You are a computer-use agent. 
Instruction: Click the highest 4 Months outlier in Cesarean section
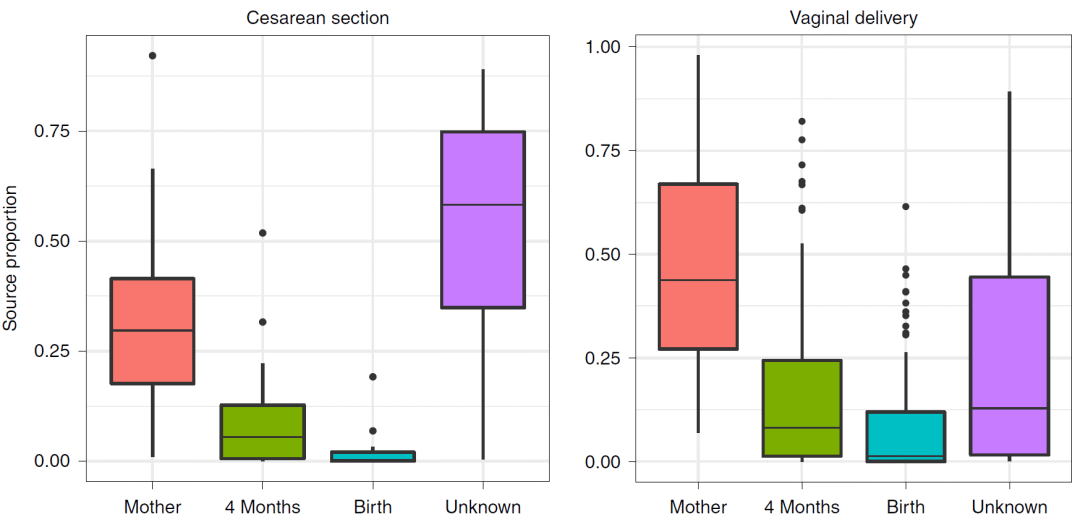click(x=263, y=233)
